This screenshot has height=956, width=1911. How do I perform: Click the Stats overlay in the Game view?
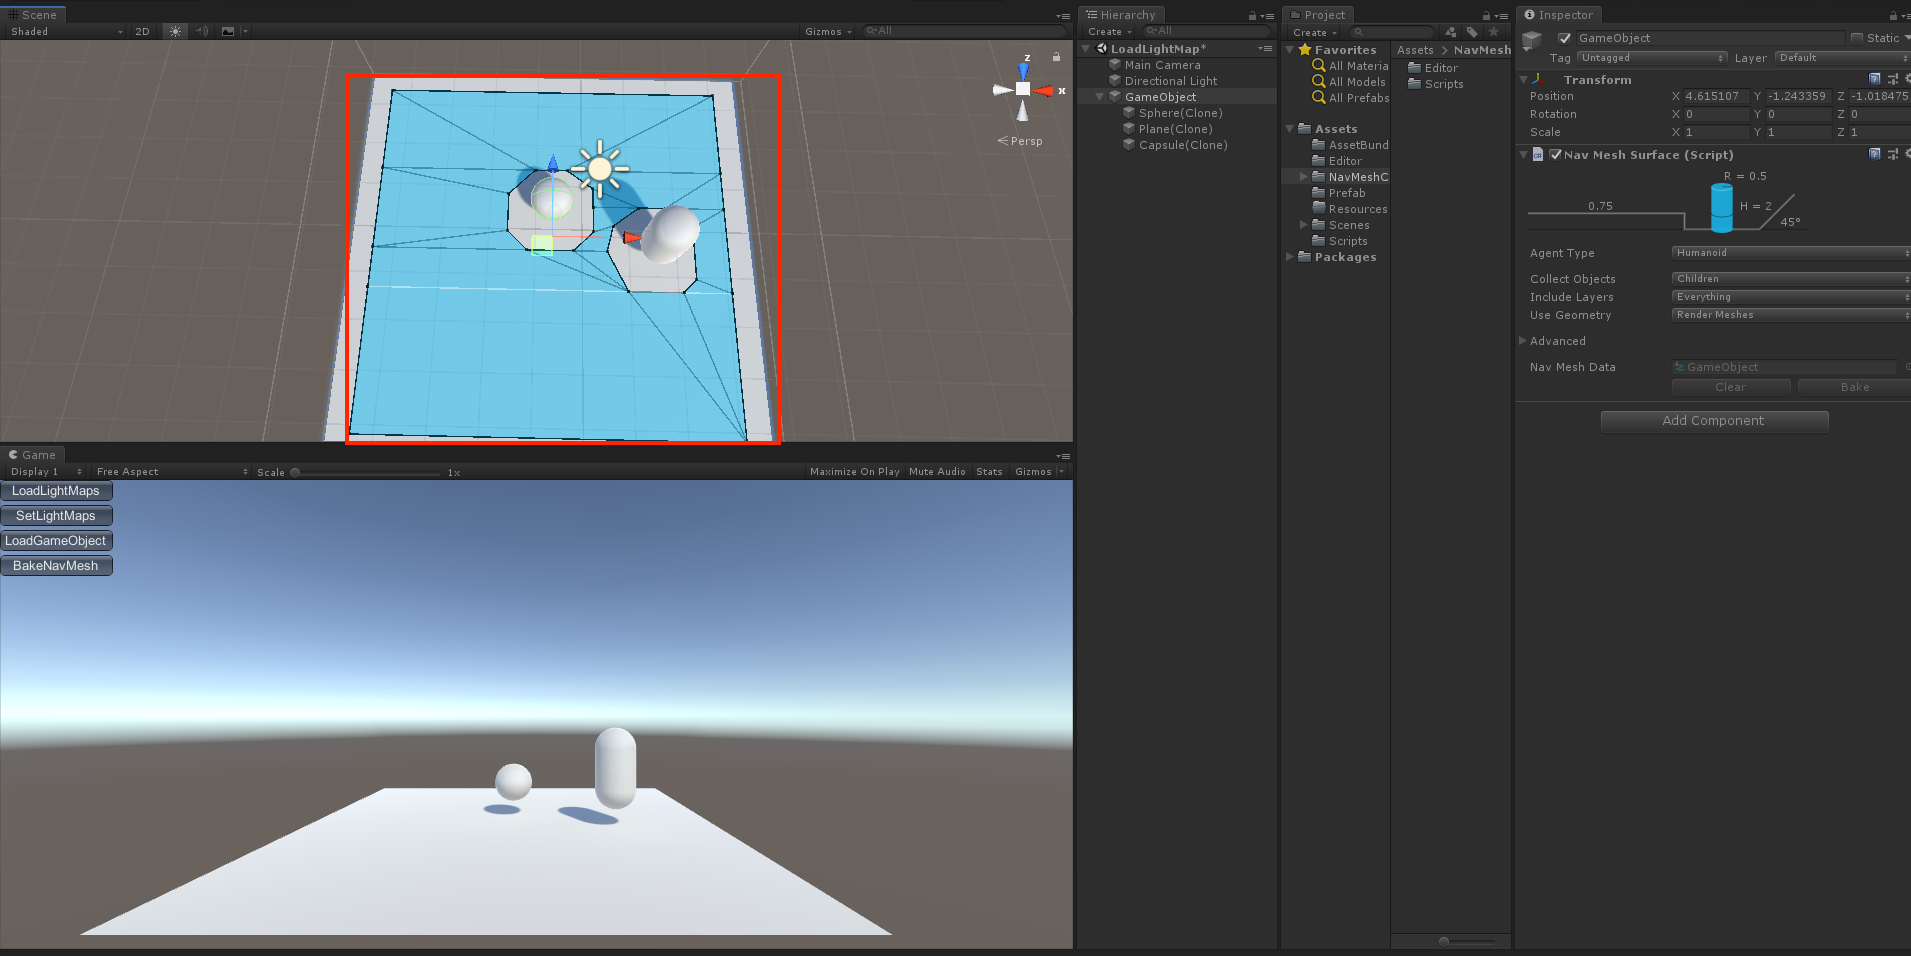[x=988, y=471]
